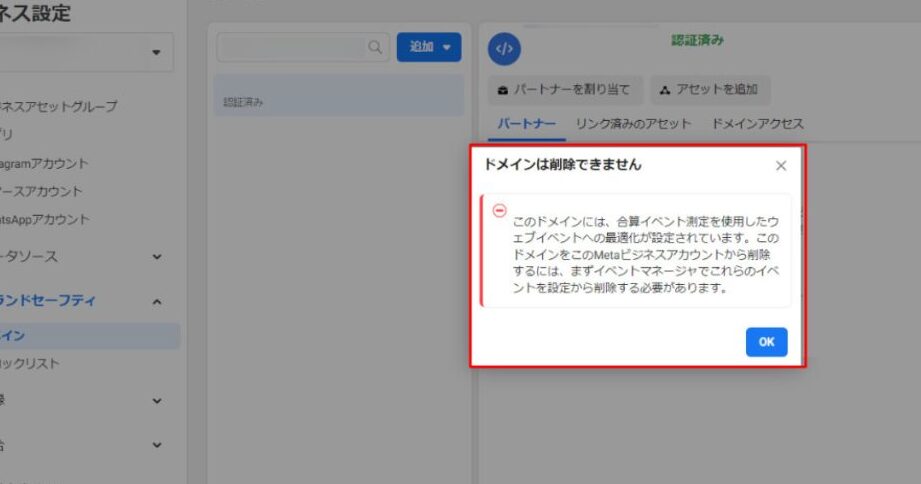Click the red error icon in the dialog
The image size is (921, 484).
point(499,210)
